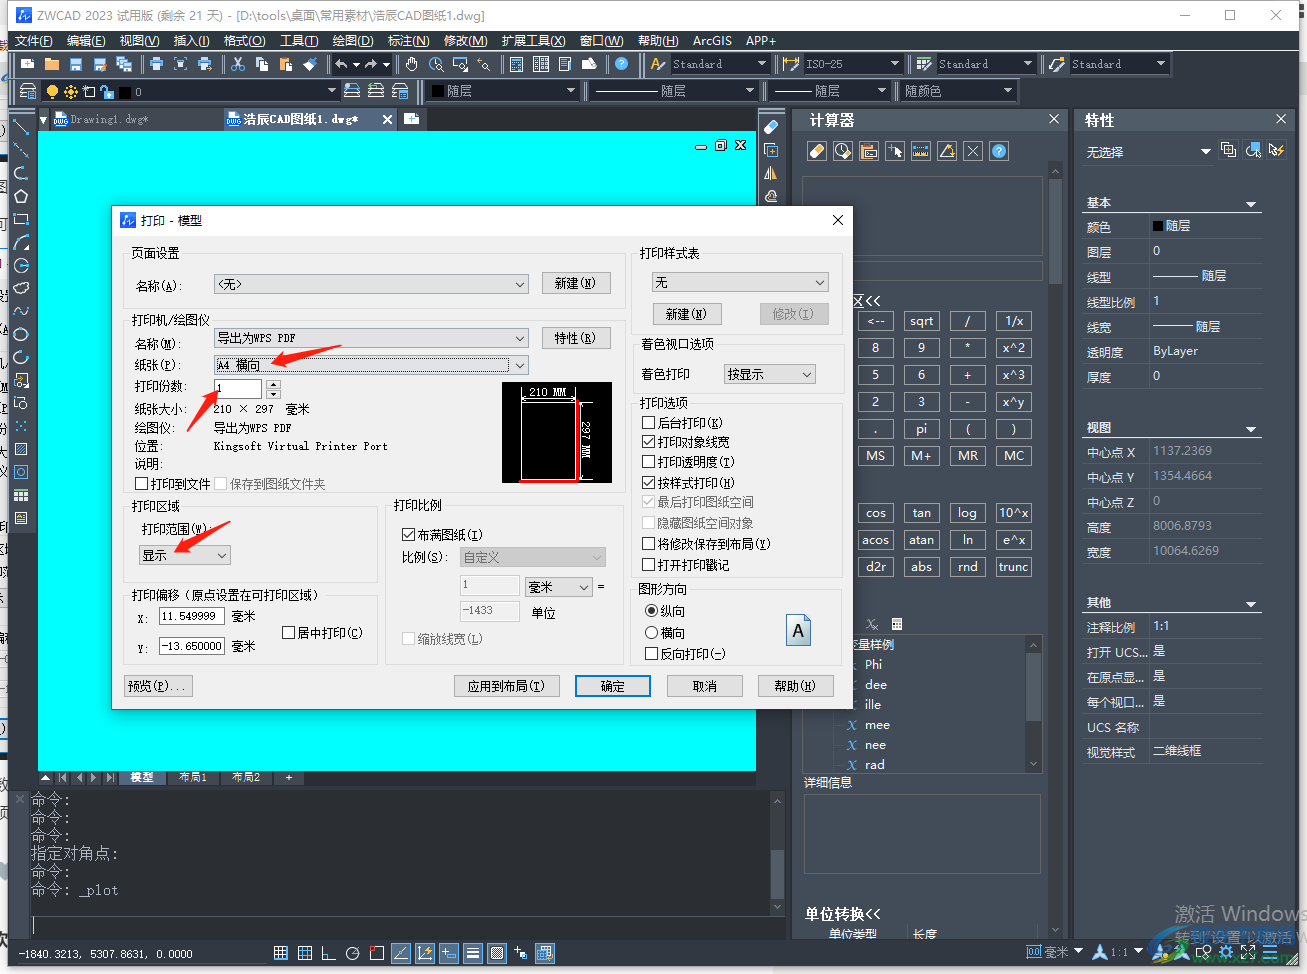Select the Polygon tool in draw toolbar
The height and width of the screenshot is (974, 1307).
pos(21,196)
